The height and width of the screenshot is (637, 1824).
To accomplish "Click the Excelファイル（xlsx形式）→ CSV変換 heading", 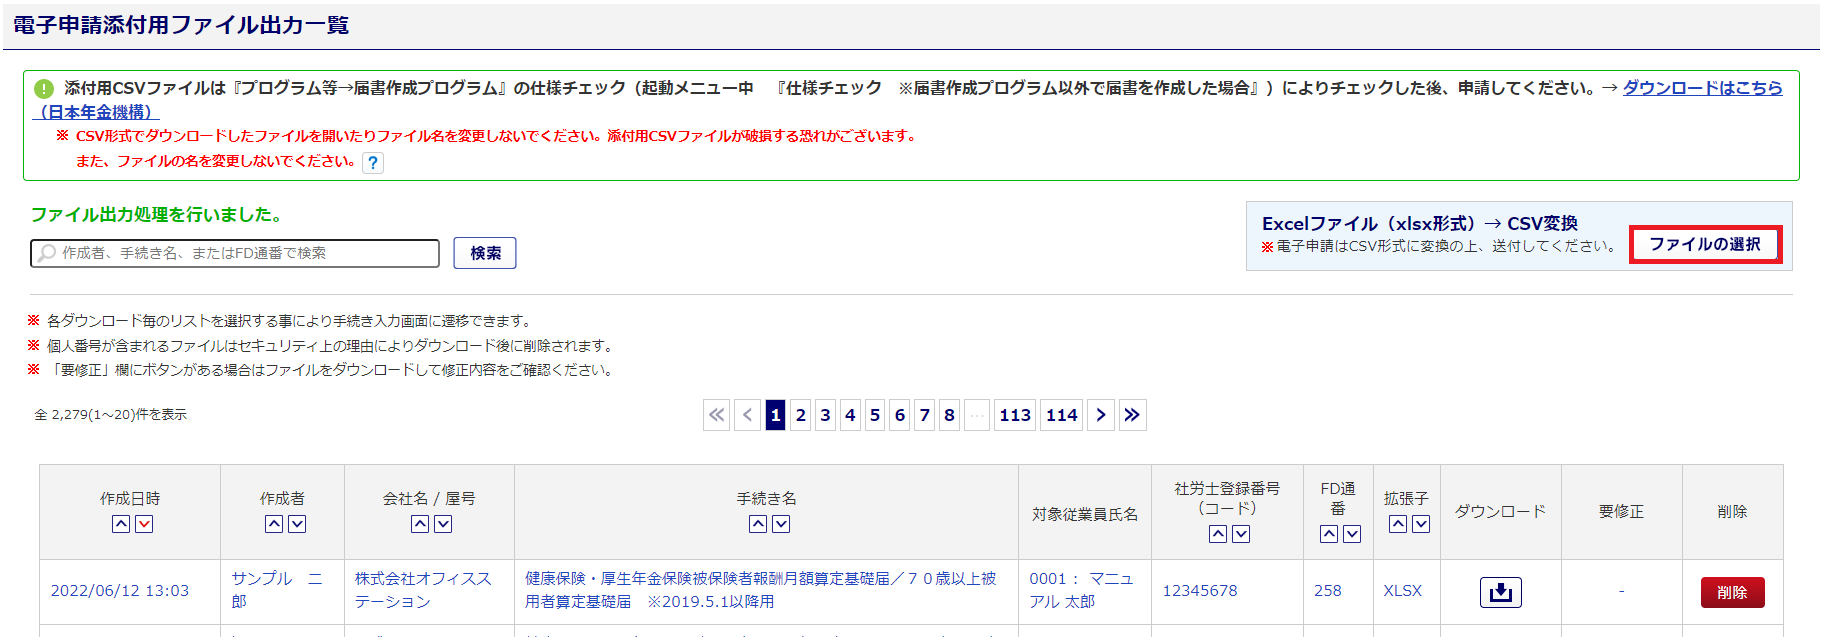I will [1420, 224].
